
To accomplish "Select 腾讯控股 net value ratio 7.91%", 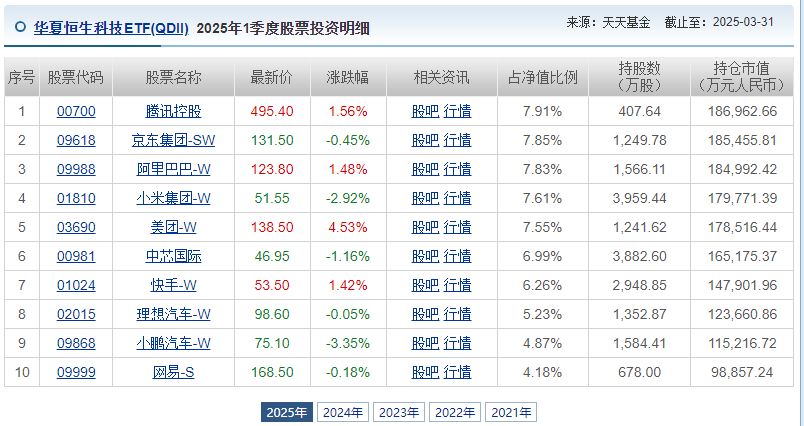I will [542, 111].
